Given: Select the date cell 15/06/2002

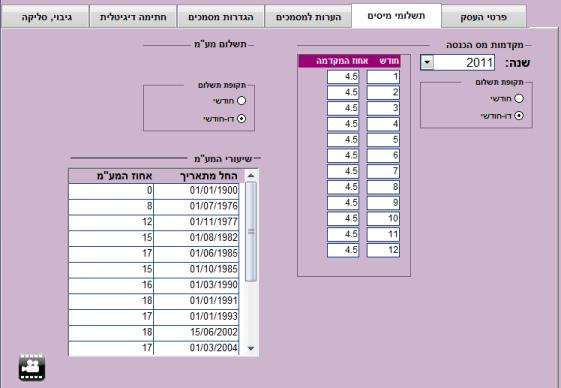Looking at the screenshot, I should coord(196,332).
